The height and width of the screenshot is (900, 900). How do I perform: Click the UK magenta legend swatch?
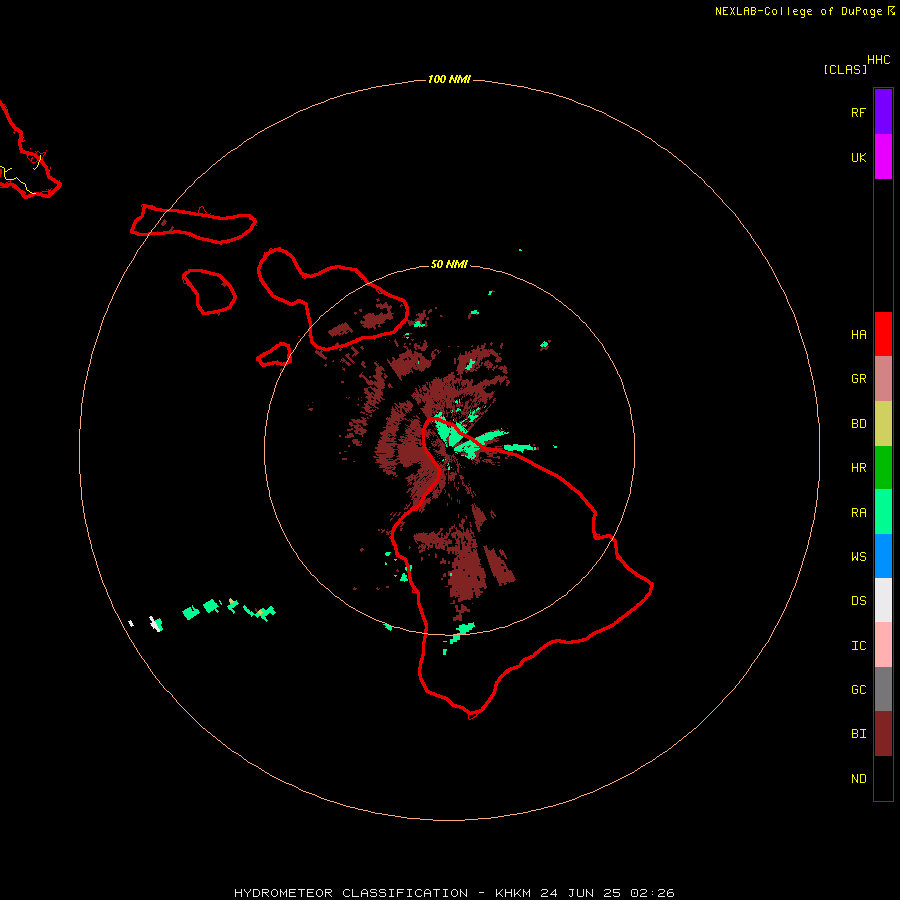pyautogui.click(x=883, y=157)
